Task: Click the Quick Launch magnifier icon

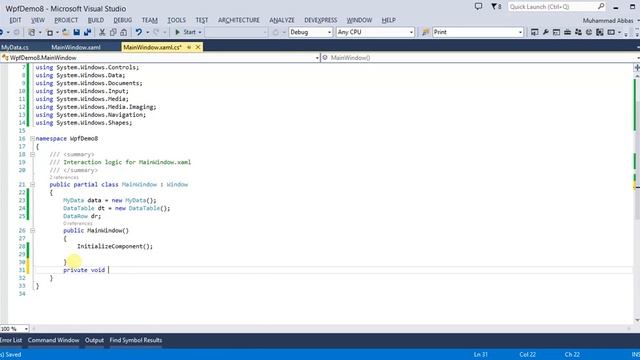Action: pos(601,7)
